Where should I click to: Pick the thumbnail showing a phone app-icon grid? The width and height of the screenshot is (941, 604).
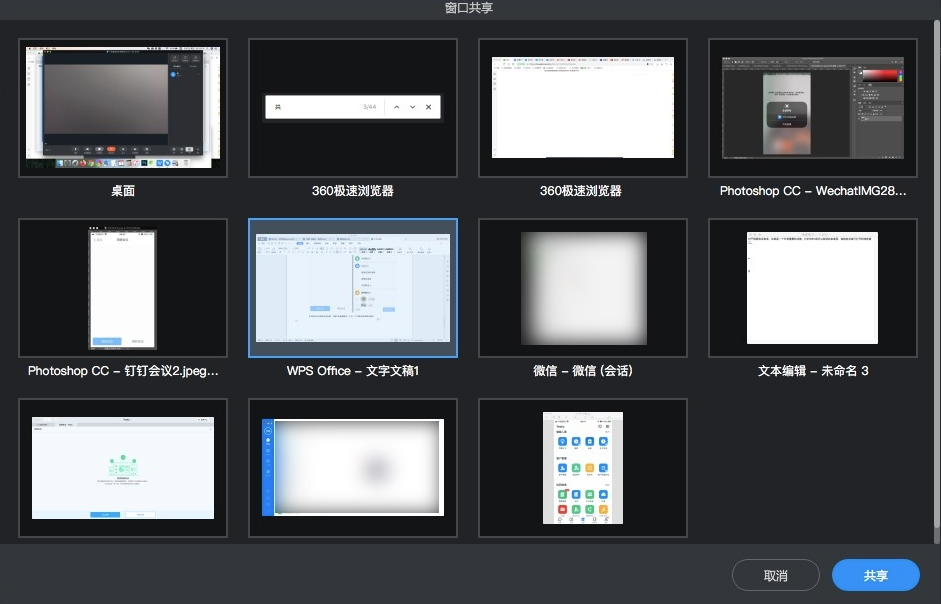coord(583,468)
